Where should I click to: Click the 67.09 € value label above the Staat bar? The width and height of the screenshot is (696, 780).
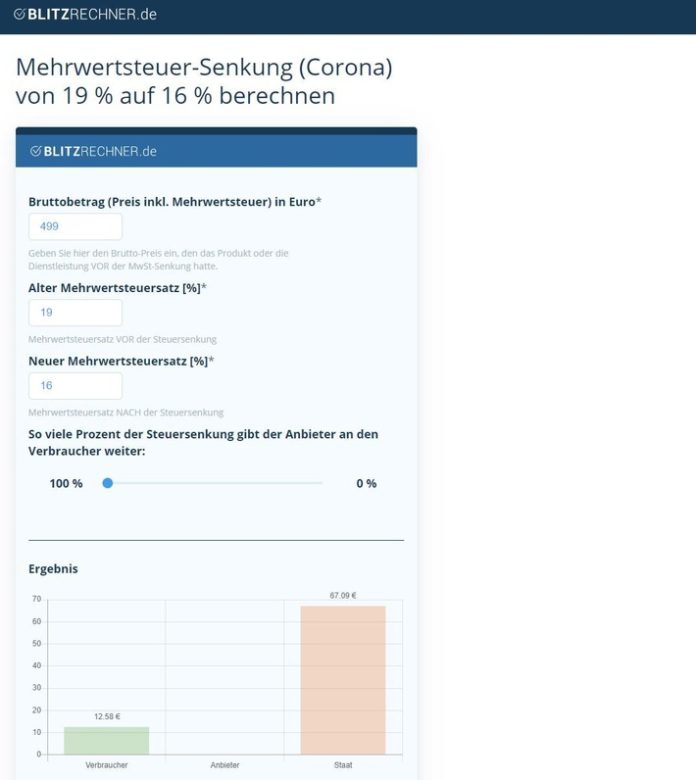pyautogui.click(x=343, y=596)
